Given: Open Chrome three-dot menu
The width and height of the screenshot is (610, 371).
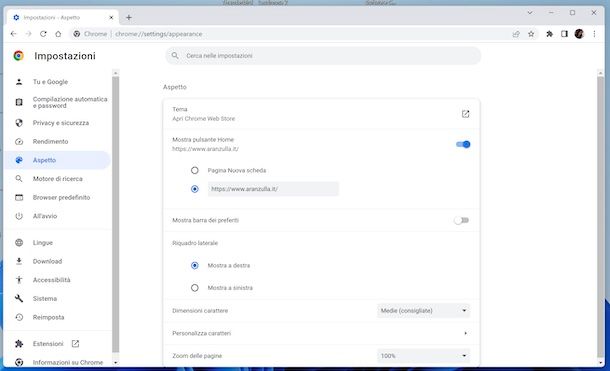Looking at the screenshot, I should point(594,34).
